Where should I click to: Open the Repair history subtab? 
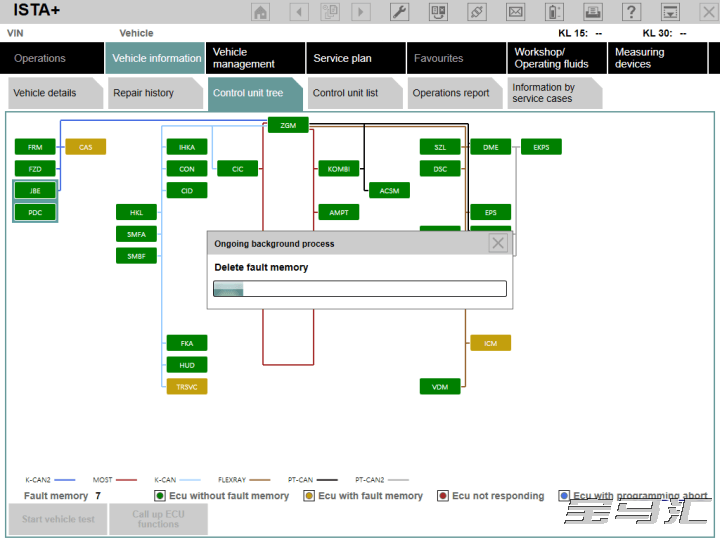[155, 93]
